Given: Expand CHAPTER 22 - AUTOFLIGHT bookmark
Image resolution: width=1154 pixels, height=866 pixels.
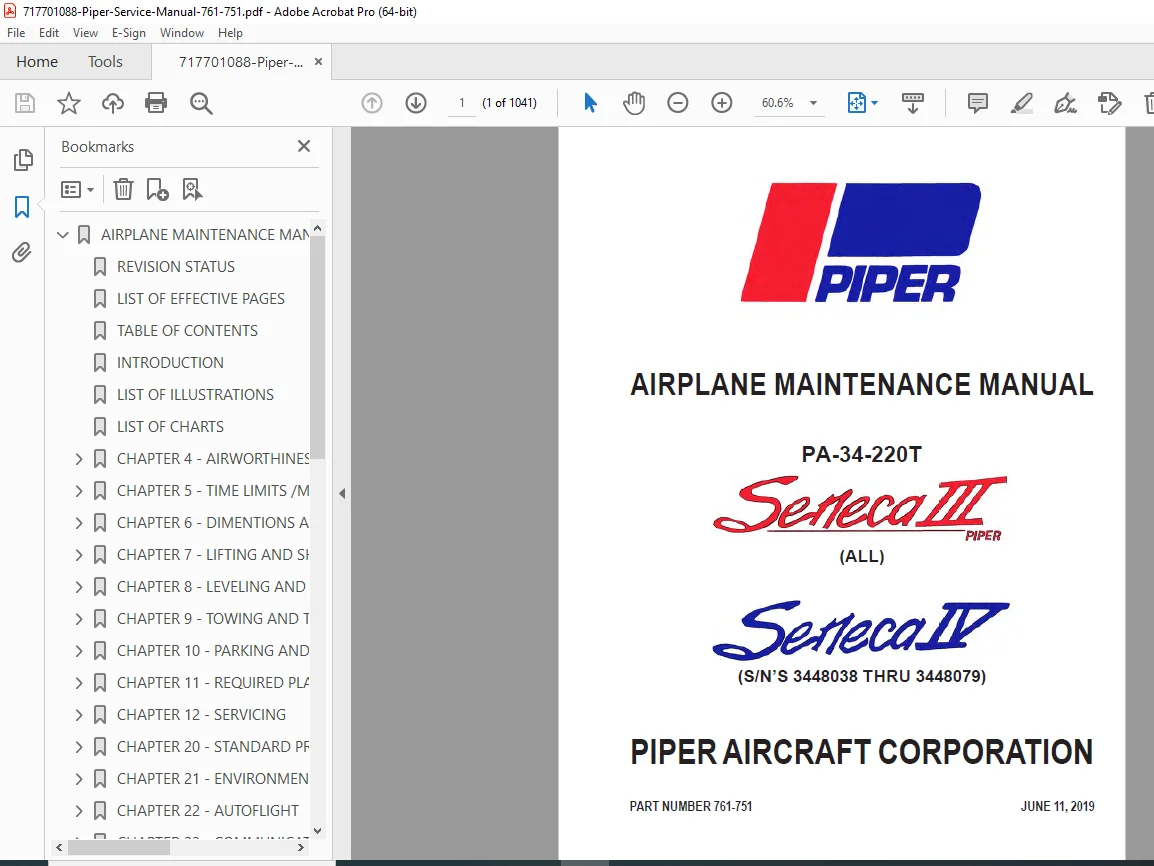Looking at the screenshot, I should click(x=79, y=811).
